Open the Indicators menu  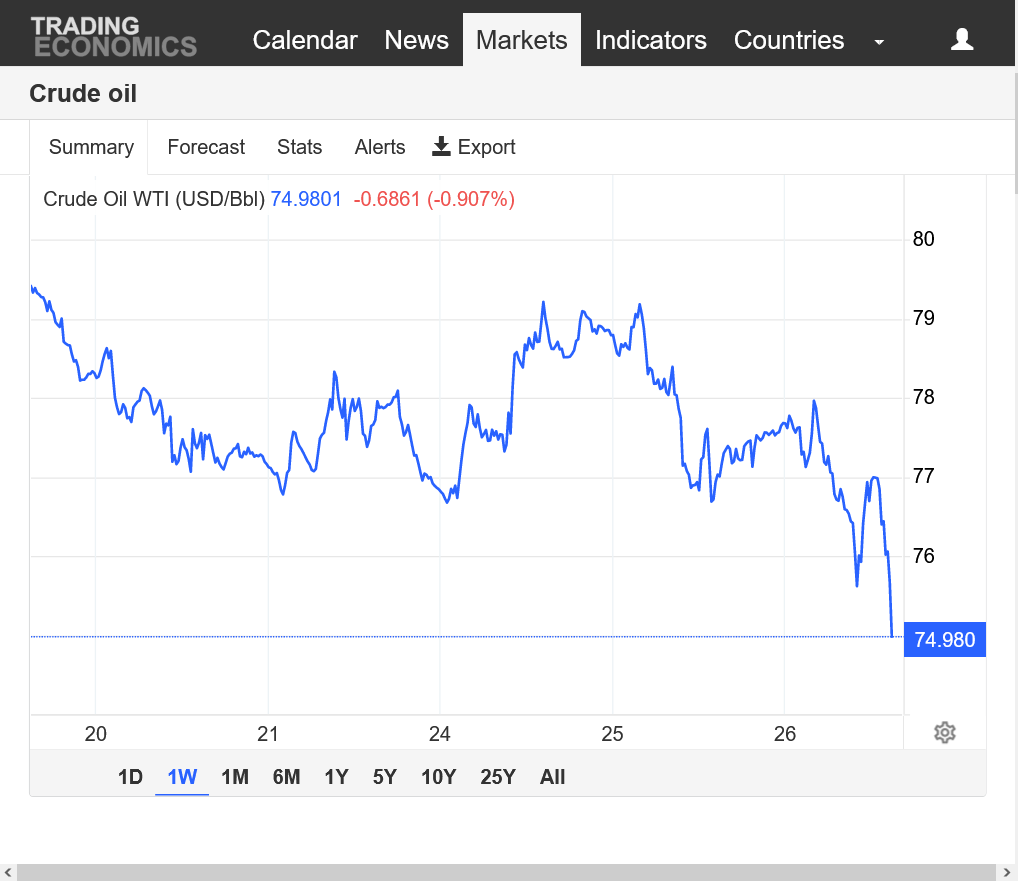click(650, 40)
